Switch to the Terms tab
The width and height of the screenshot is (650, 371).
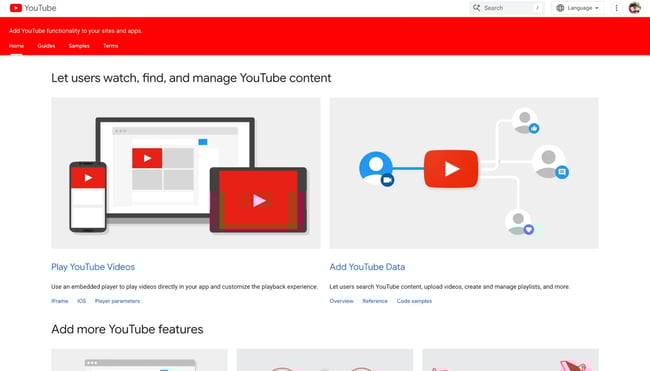click(111, 46)
